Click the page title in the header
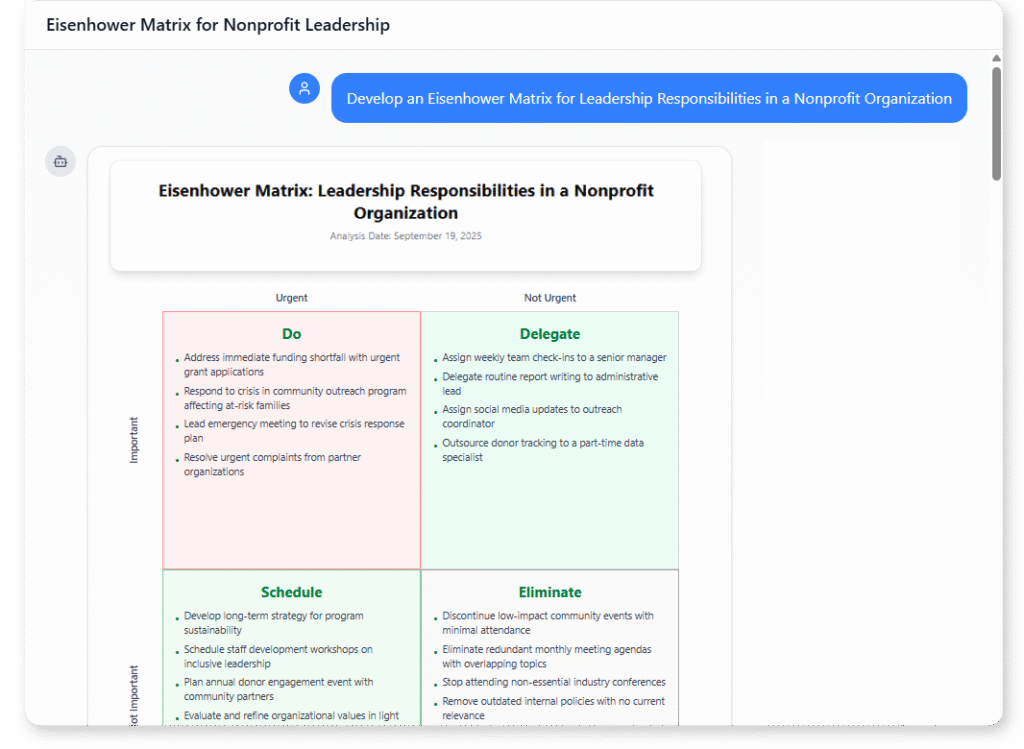1024x749 pixels. tap(218, 25)
